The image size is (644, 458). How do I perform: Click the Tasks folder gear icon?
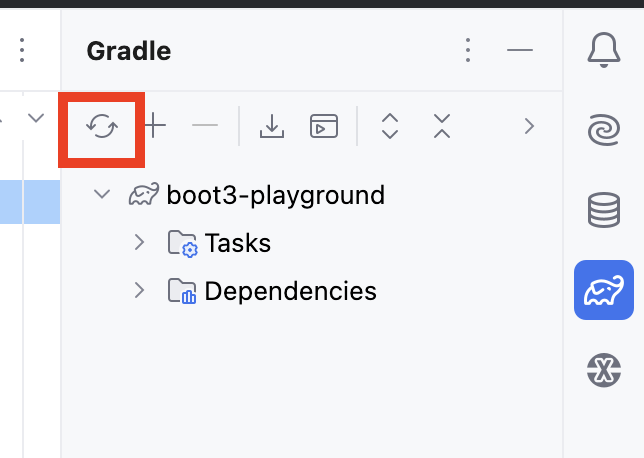(x=183, y=244)
